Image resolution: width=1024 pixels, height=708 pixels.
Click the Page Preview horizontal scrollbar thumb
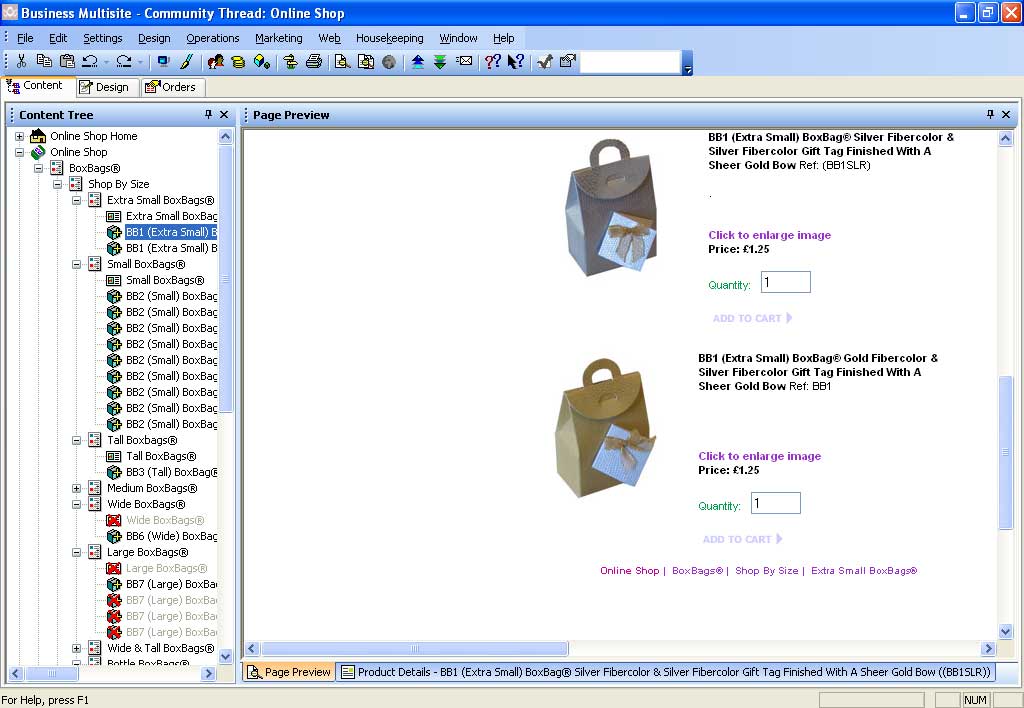click(415, 649)
